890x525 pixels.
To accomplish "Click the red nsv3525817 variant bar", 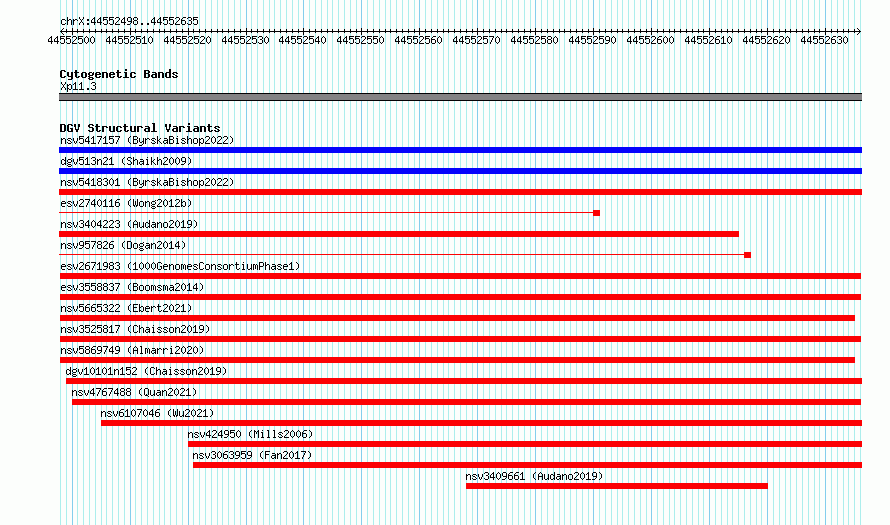I will 460,339.
